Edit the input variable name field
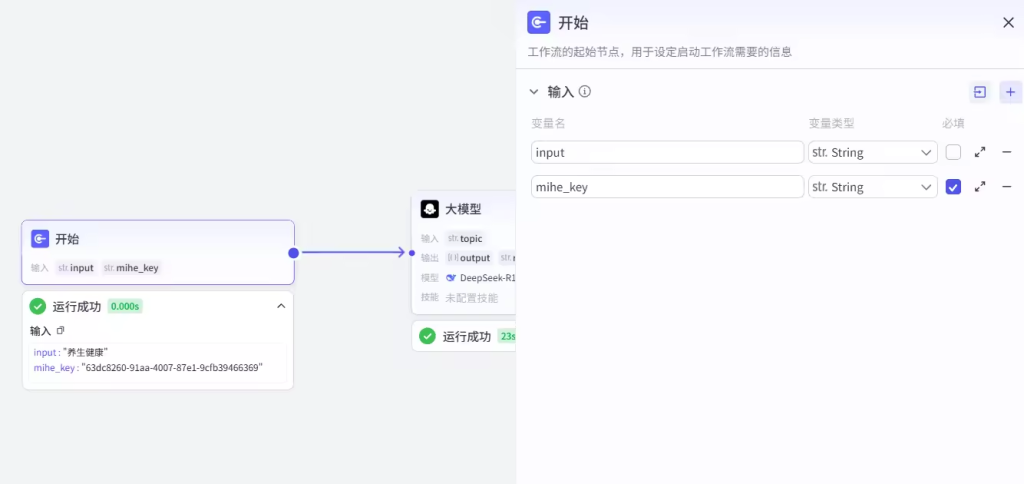Viewport: 1024px width, 484px height. (x=667, y=152)
